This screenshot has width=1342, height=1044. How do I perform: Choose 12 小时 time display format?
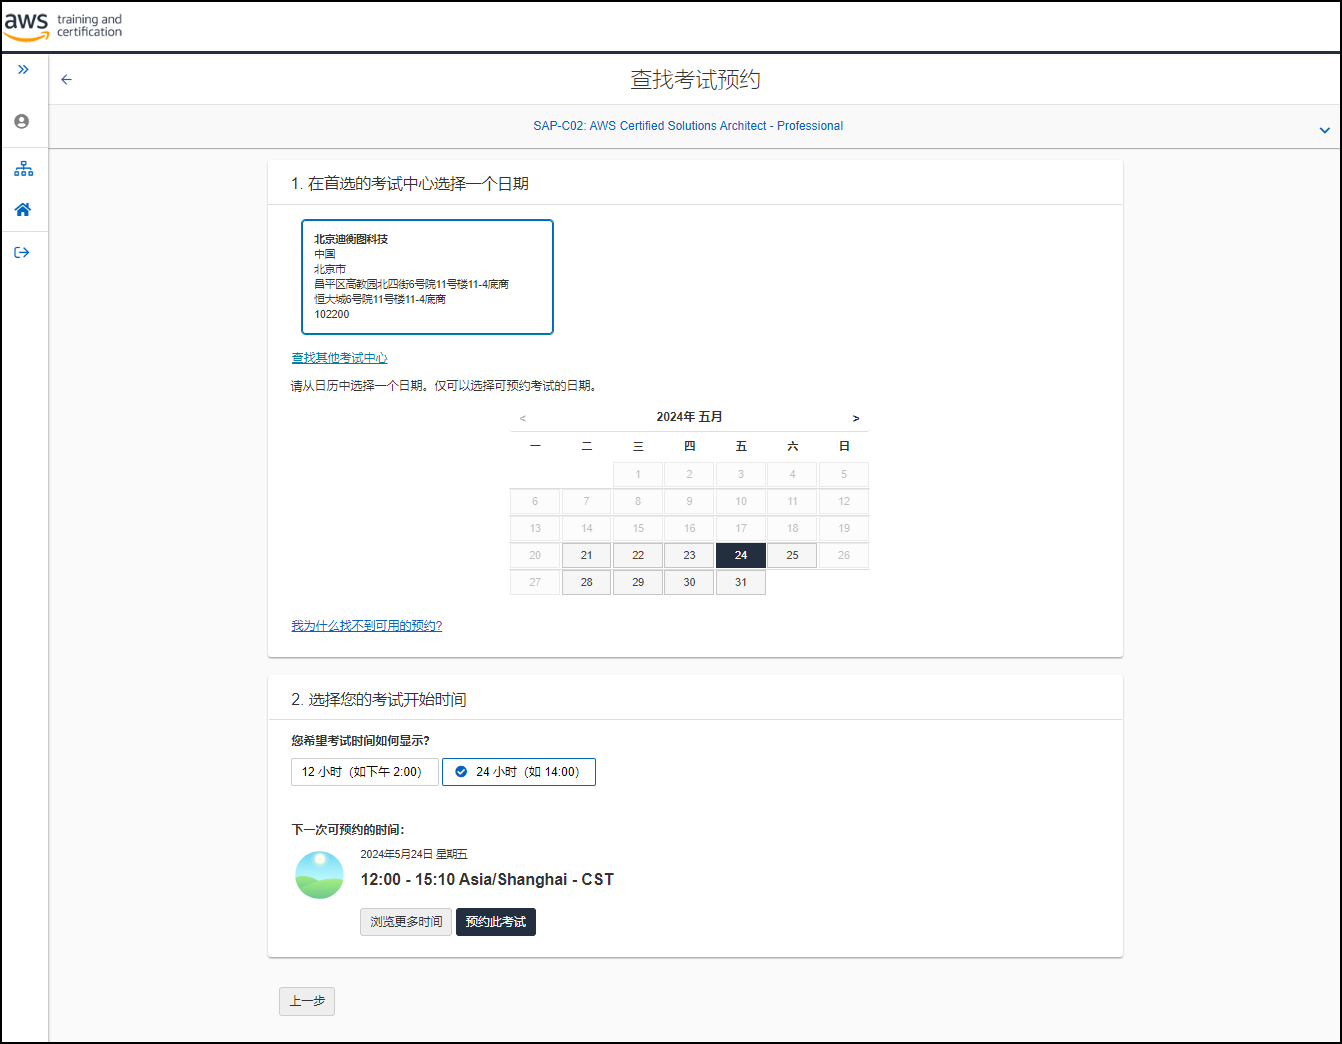(364, 772)
